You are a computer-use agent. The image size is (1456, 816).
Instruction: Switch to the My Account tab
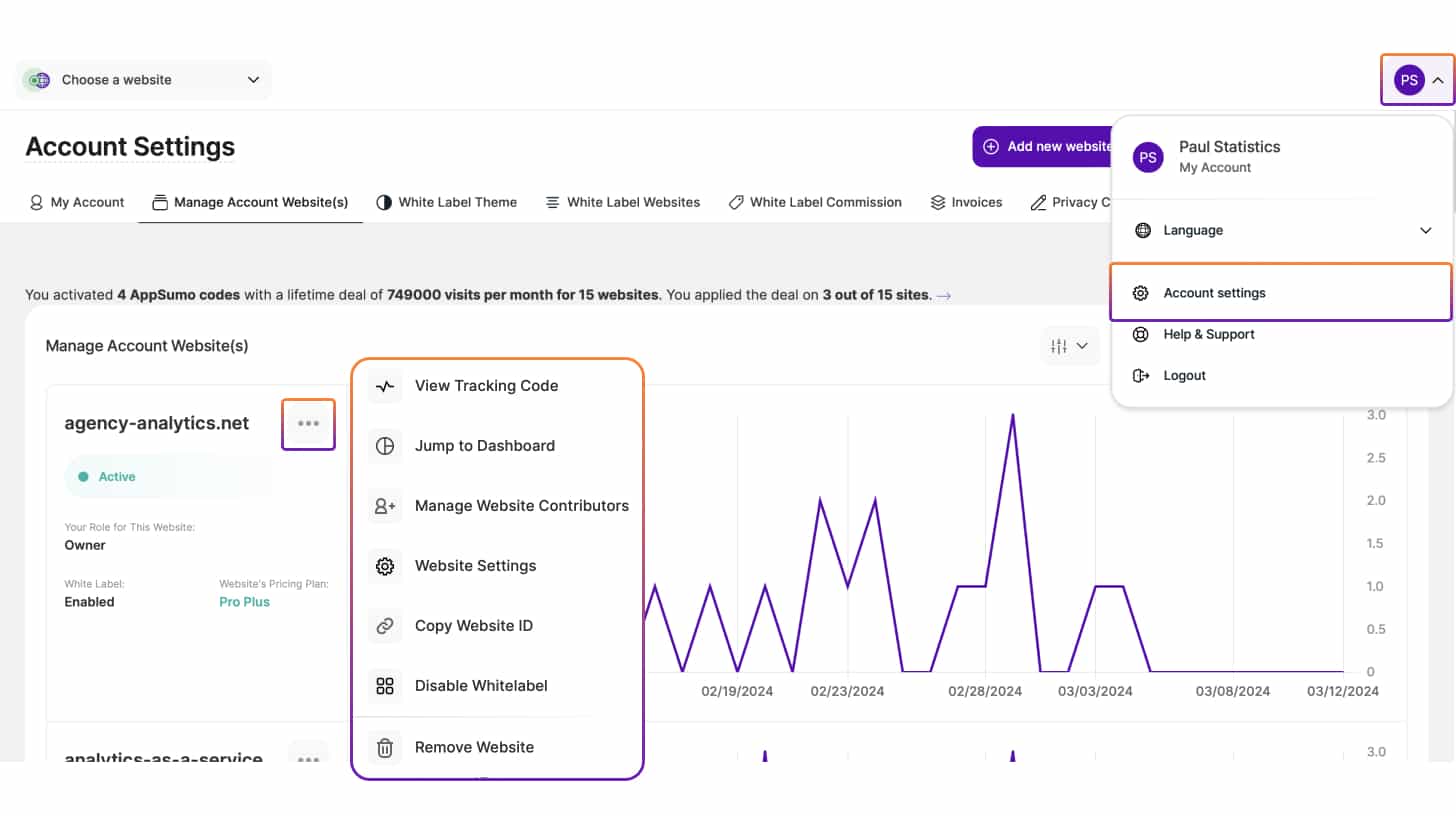tap(77, 202)
